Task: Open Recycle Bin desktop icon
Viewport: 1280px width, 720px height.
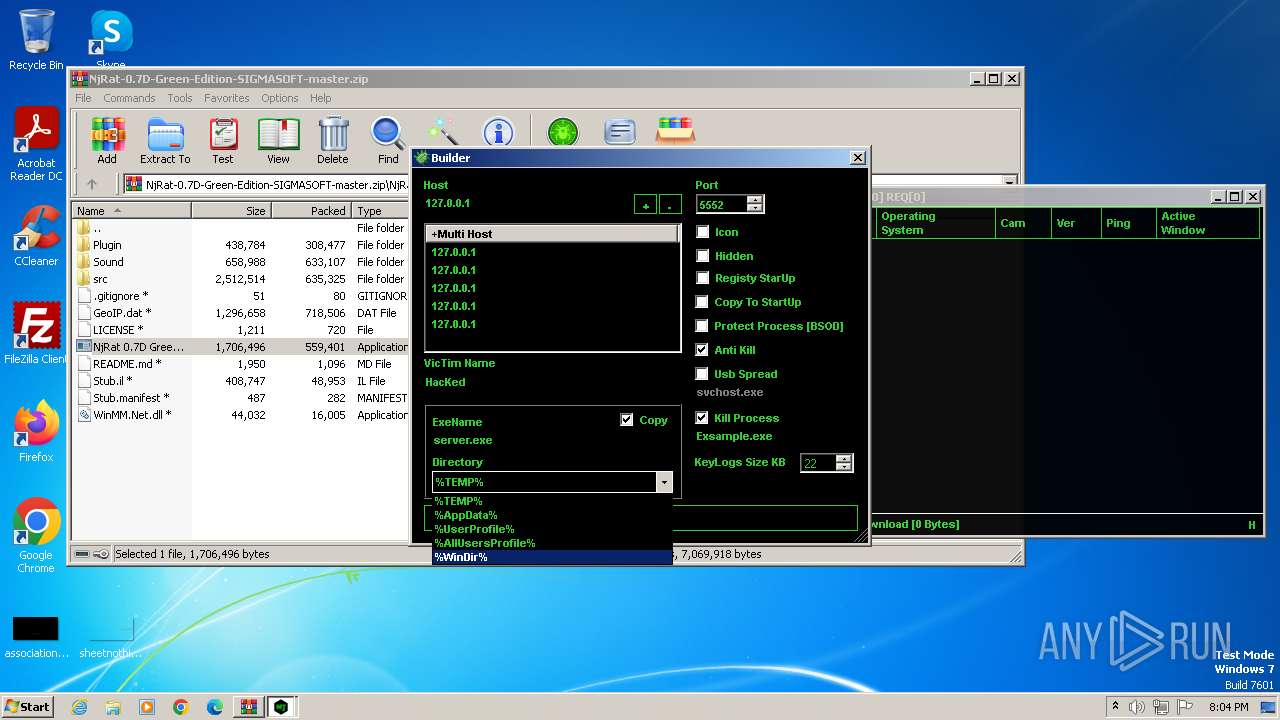Action: (x=36, y=39)
